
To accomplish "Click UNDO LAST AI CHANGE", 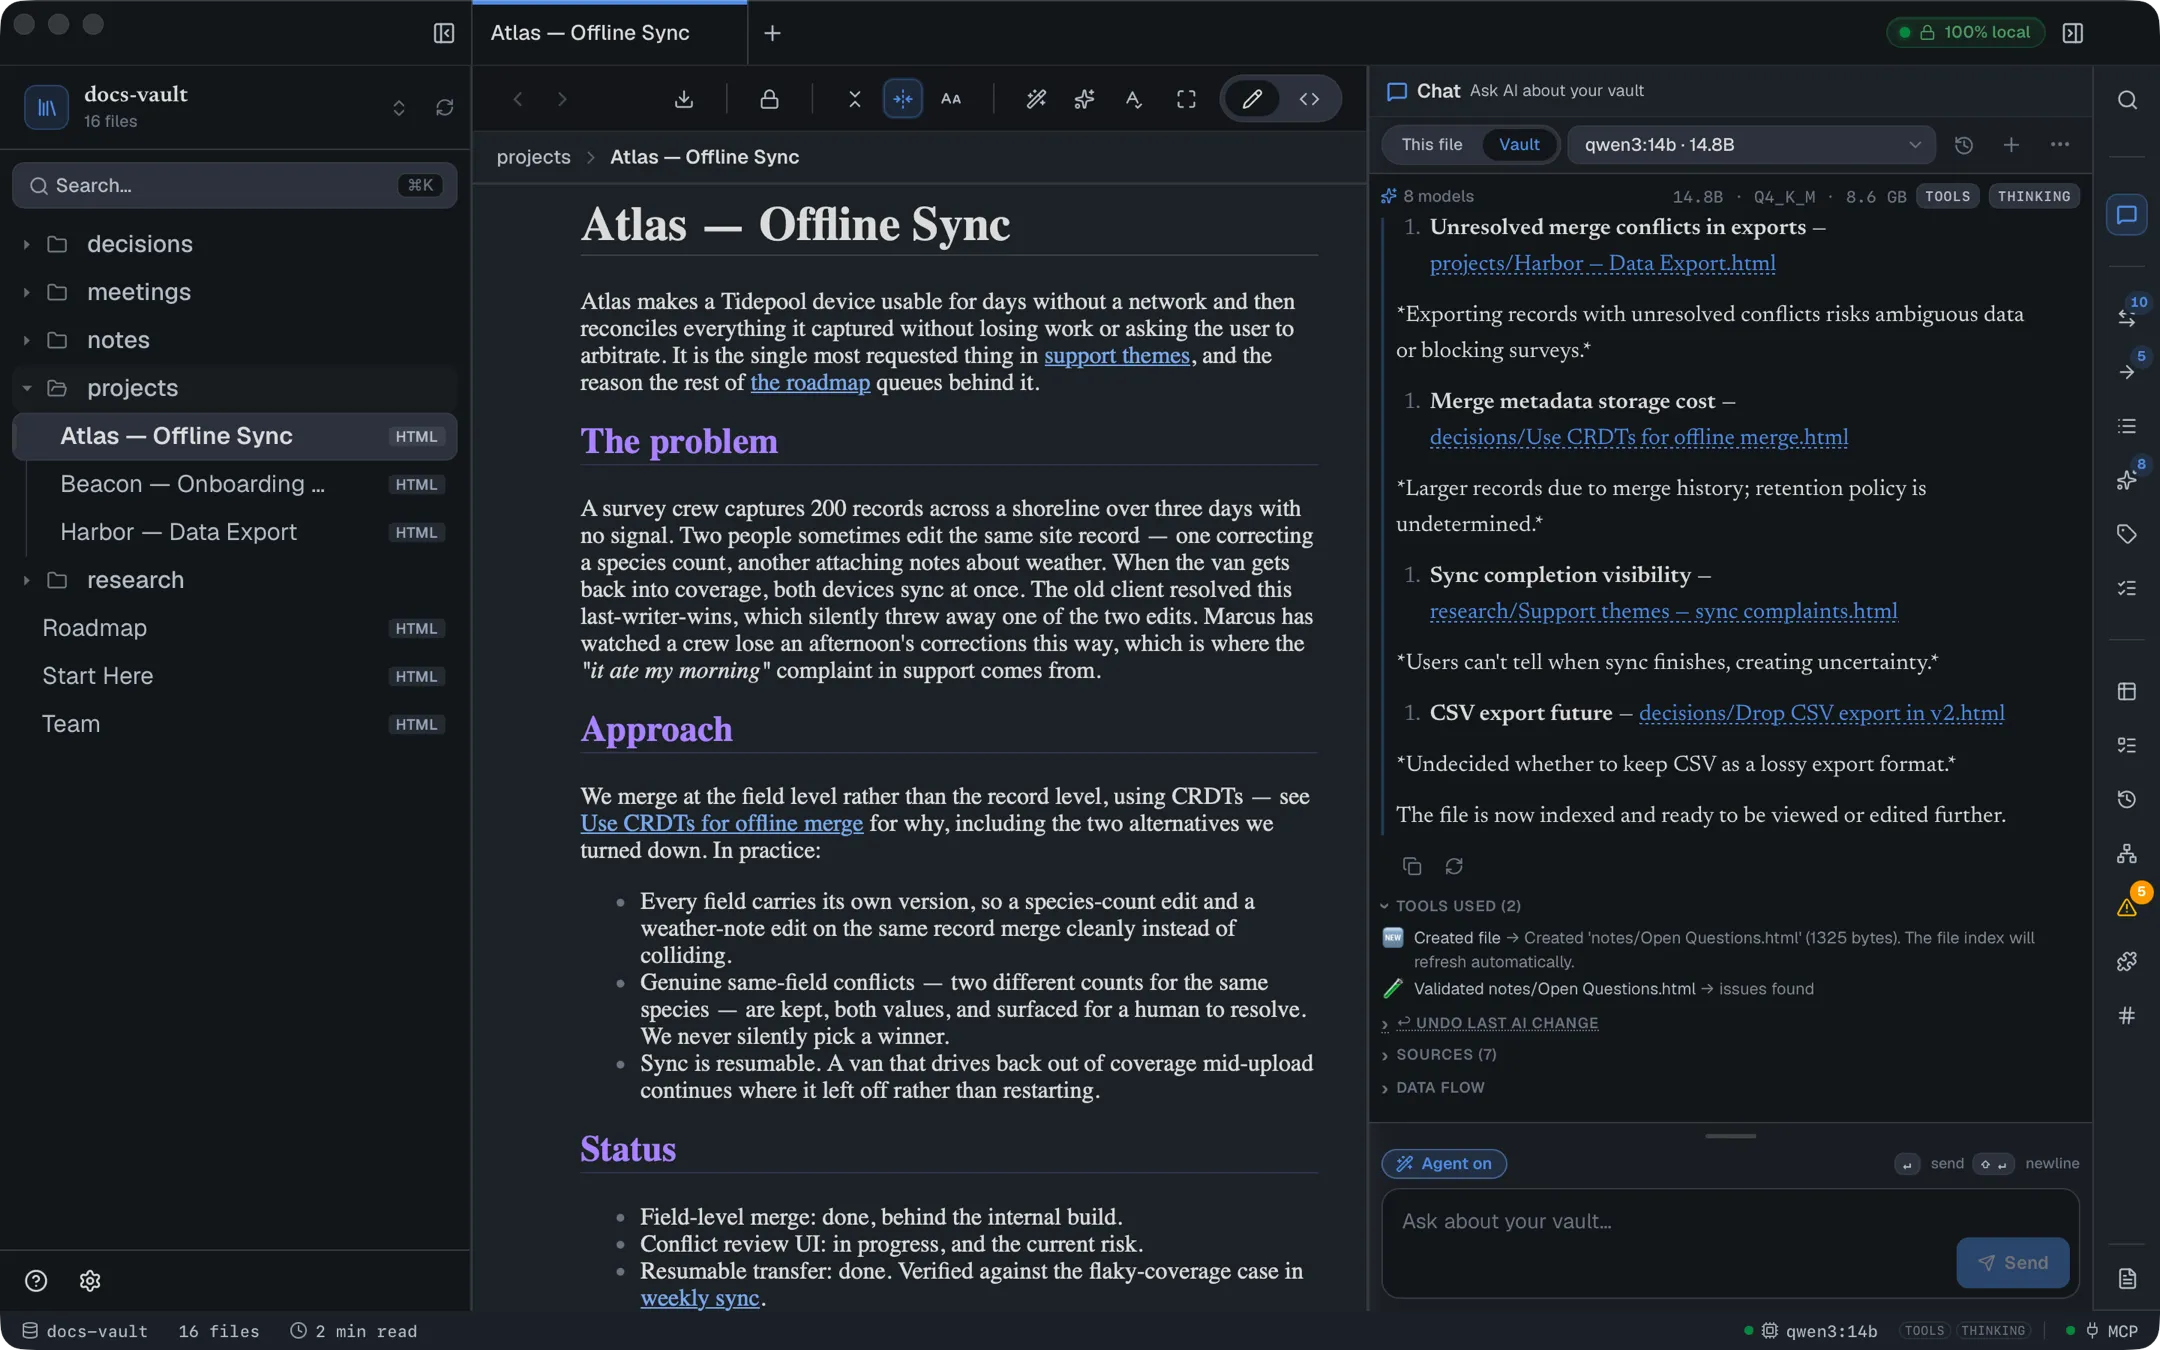I will (x=1497, y=1023).
